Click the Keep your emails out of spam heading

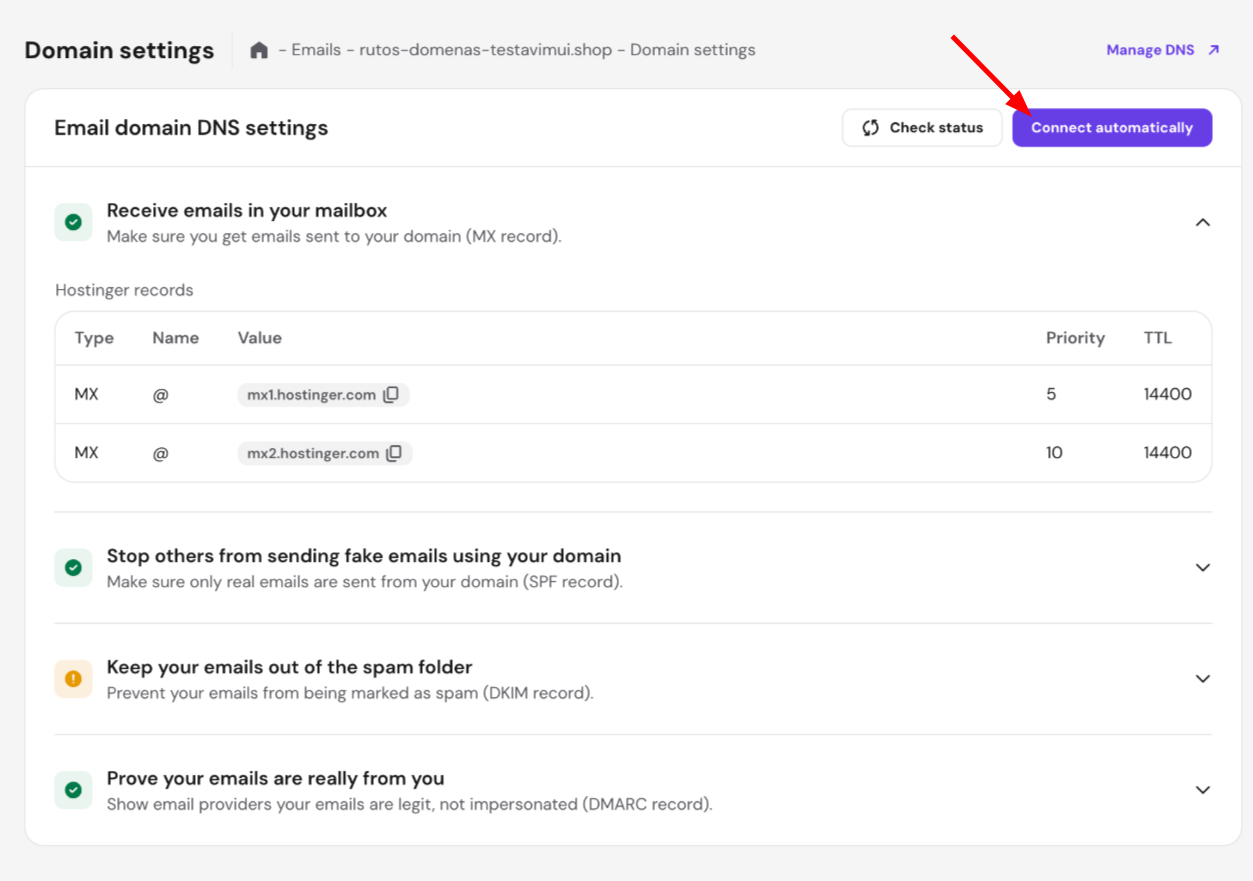(289, 667)
